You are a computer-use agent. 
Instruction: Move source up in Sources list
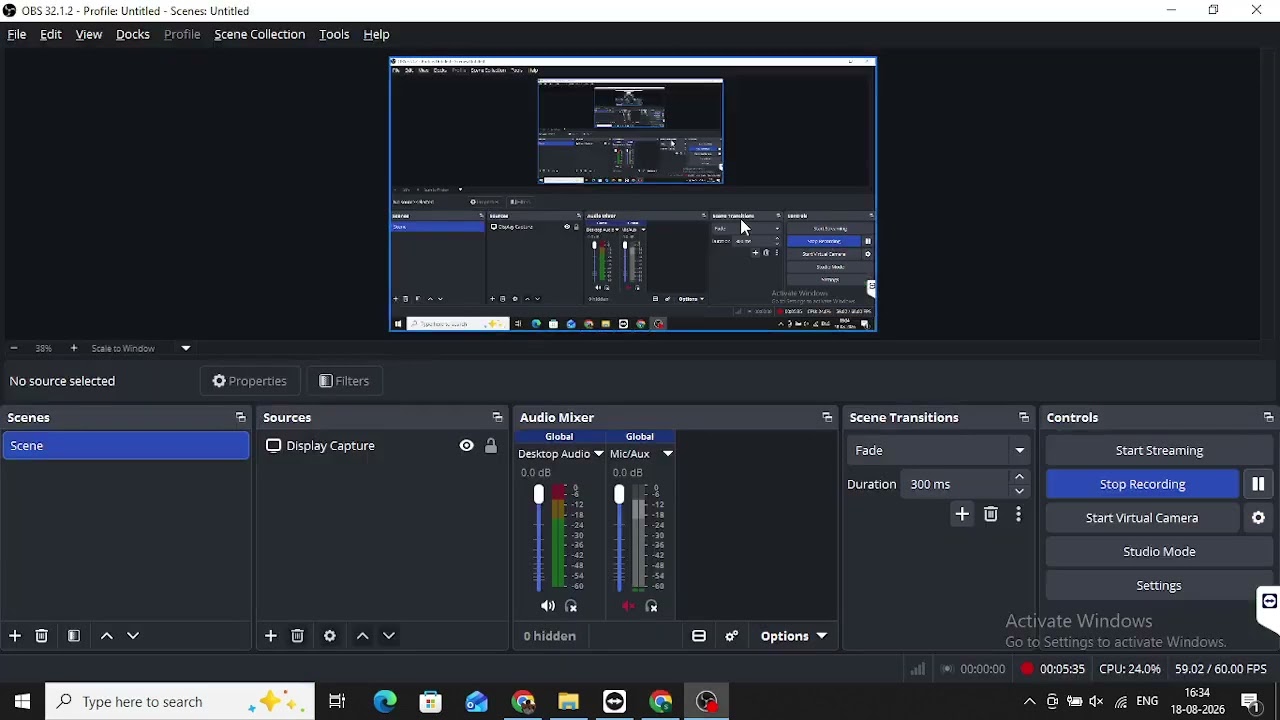[363, 636]
